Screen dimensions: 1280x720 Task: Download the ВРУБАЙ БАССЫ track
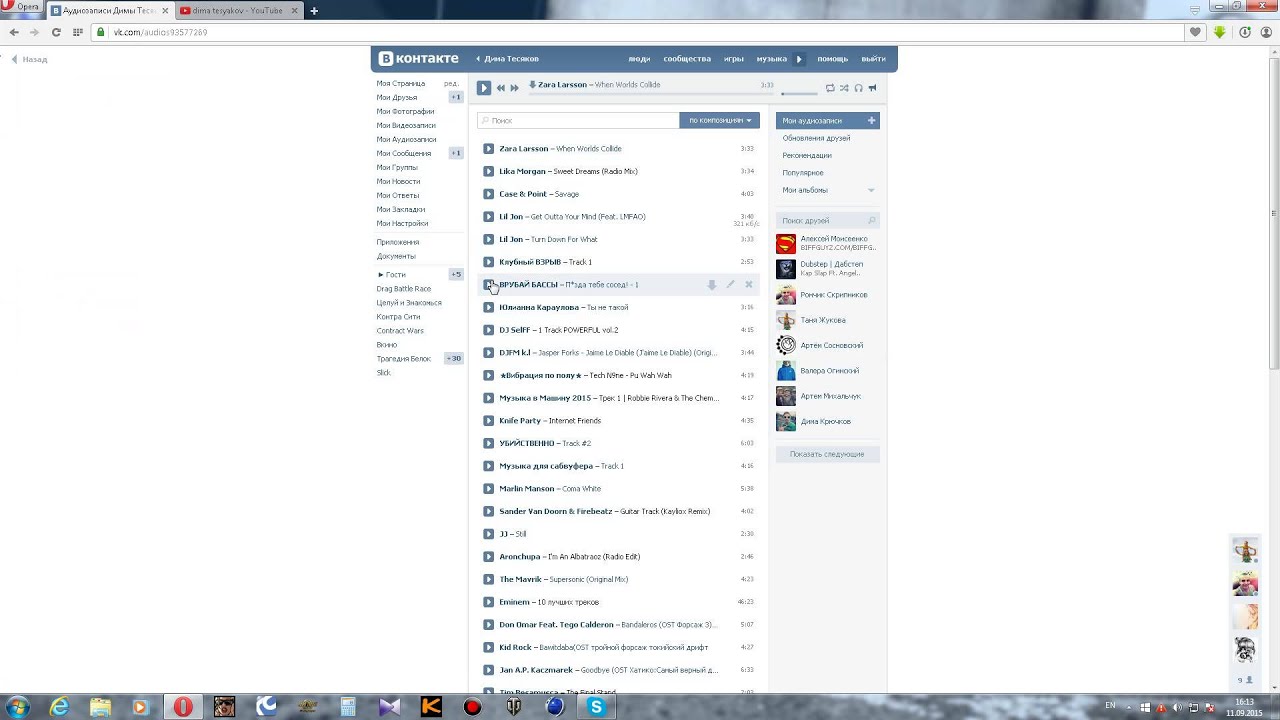point(712,285)
